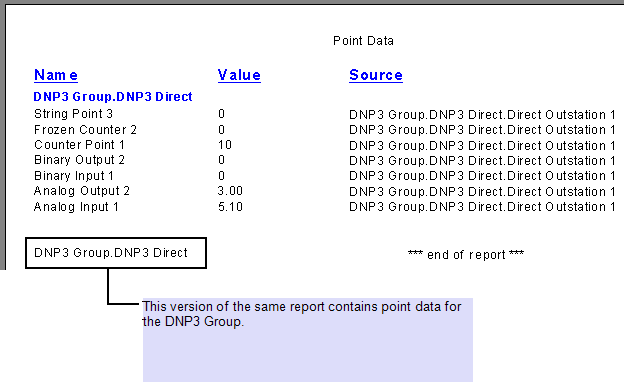This screenshot has width=624, height=392.
Task: Select the Counter Point 1 name
Action: point(79,145)
